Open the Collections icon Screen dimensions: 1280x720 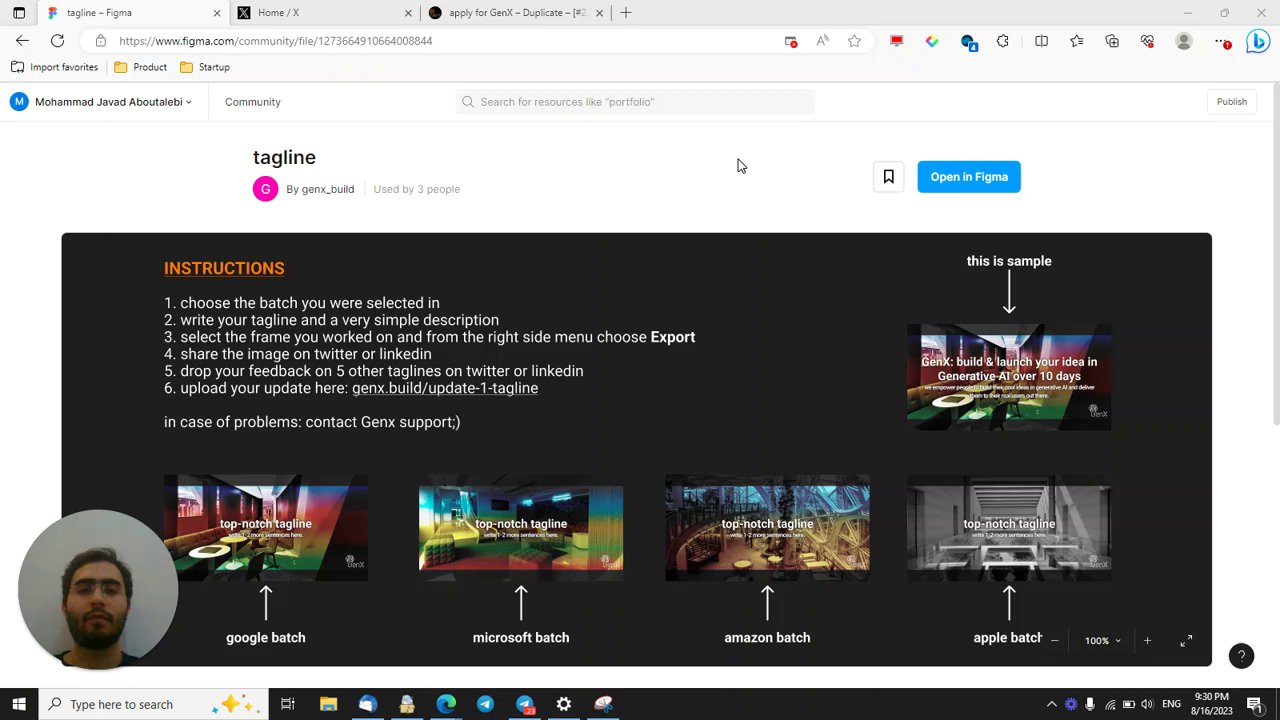point(1112,41)
